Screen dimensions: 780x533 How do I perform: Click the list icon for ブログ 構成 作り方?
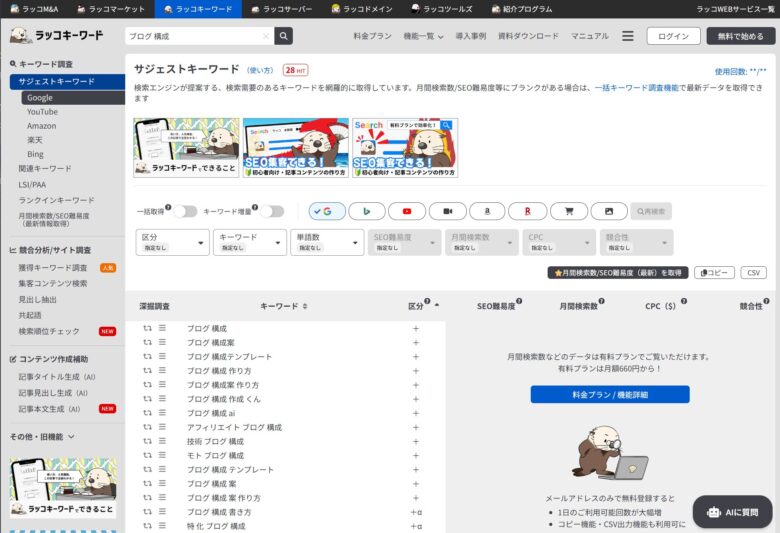pos(162,371)
